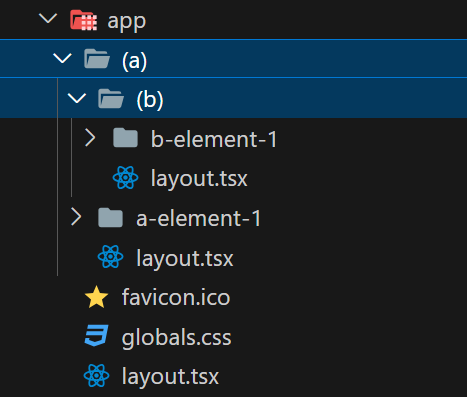Click the open folder icon for (b)
Screen dimensions: 467x397
(111, 98)
